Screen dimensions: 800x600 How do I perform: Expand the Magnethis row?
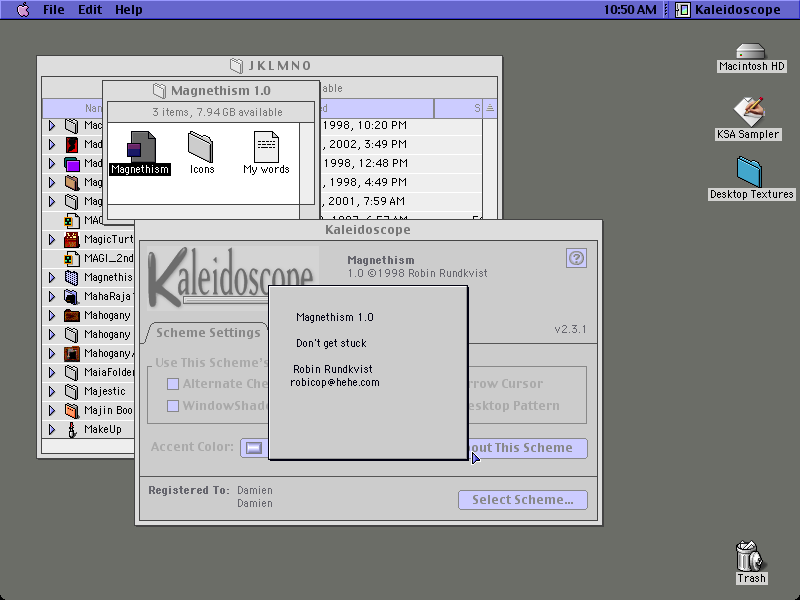pyautogui.click(x=52, y=278)
